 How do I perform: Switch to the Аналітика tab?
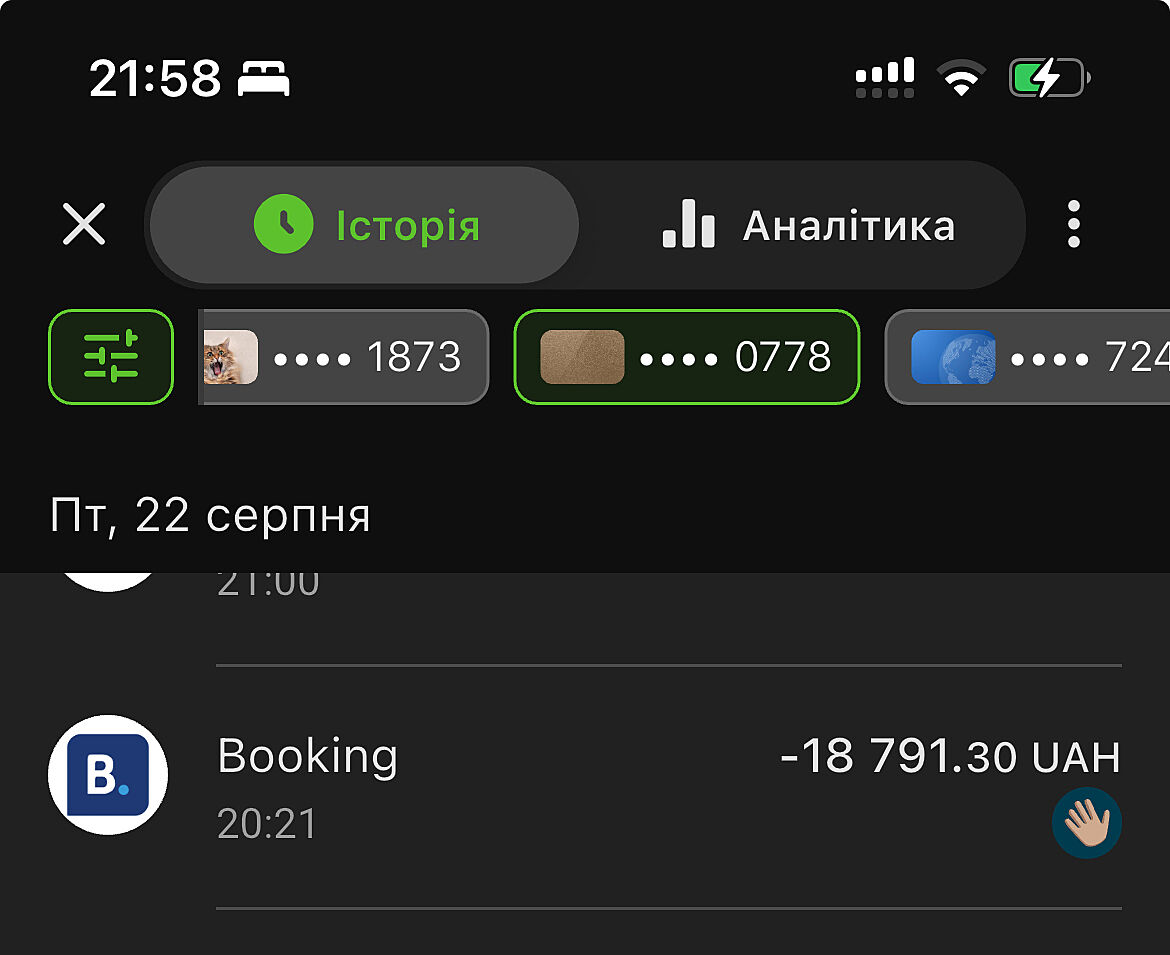[x=808, y=225]
